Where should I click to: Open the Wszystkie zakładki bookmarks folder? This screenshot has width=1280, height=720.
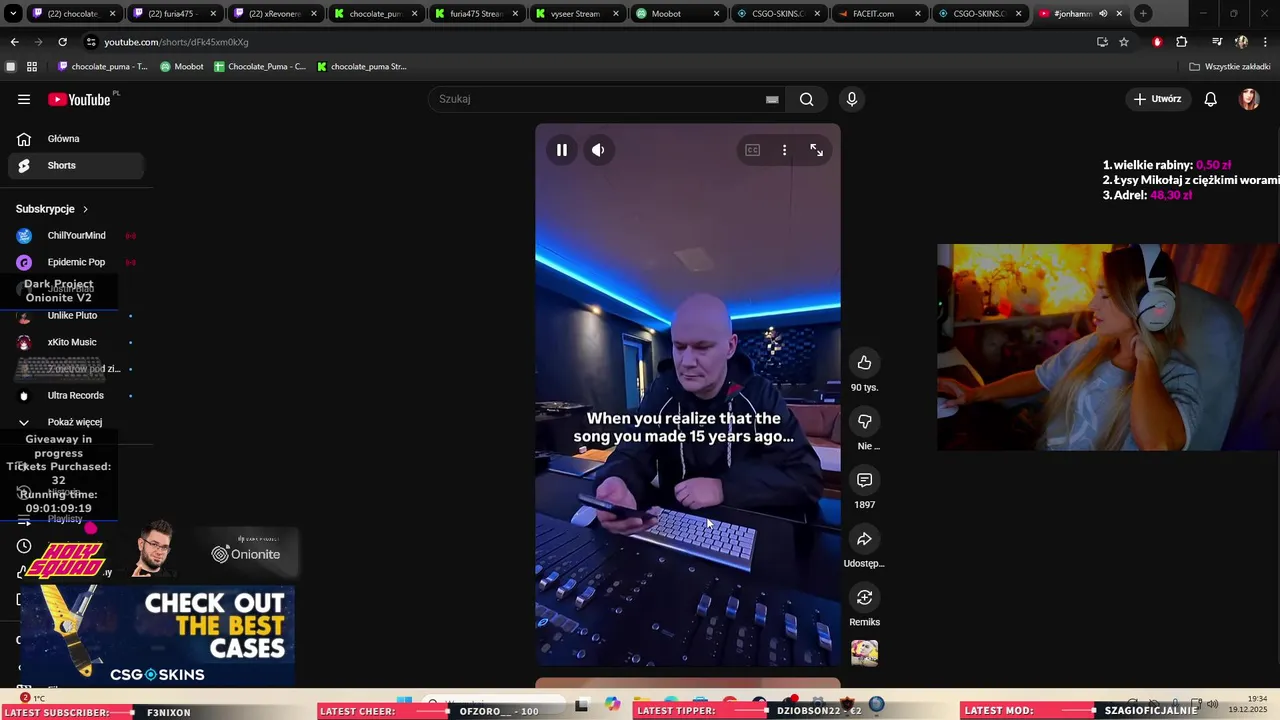coord(1230,67)
